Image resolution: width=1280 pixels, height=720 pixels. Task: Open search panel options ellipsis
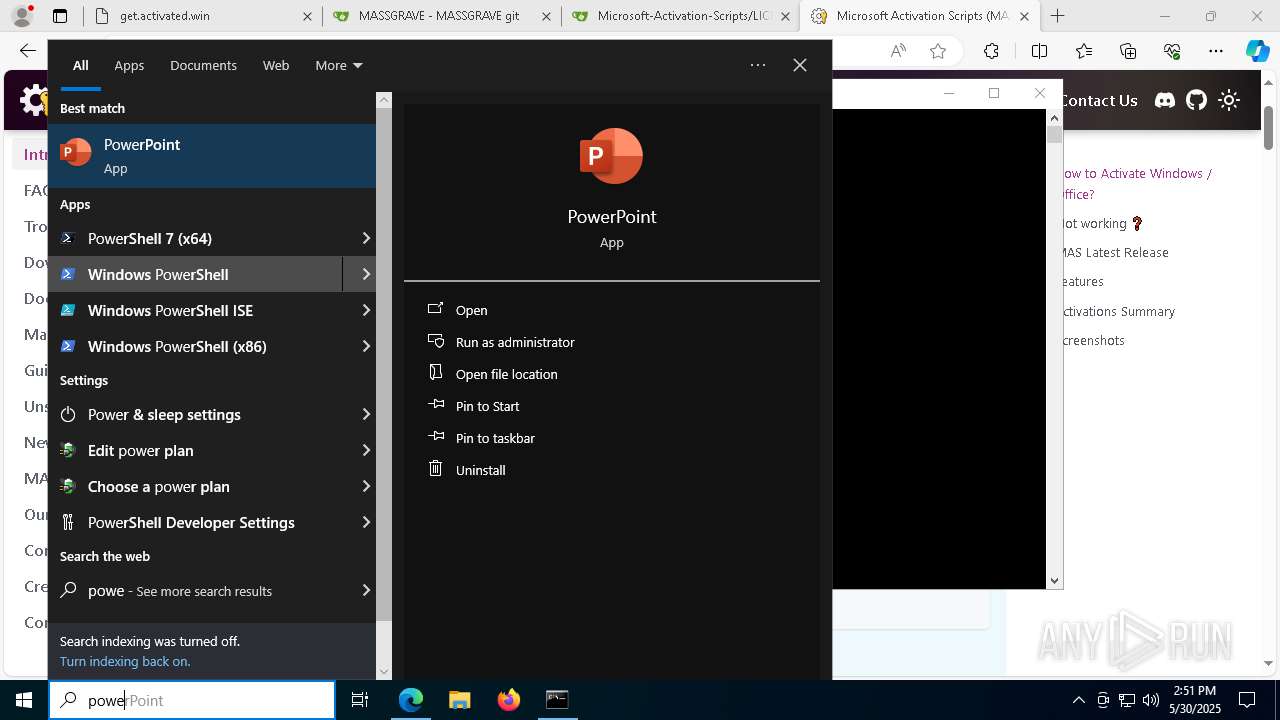point(758,65)
